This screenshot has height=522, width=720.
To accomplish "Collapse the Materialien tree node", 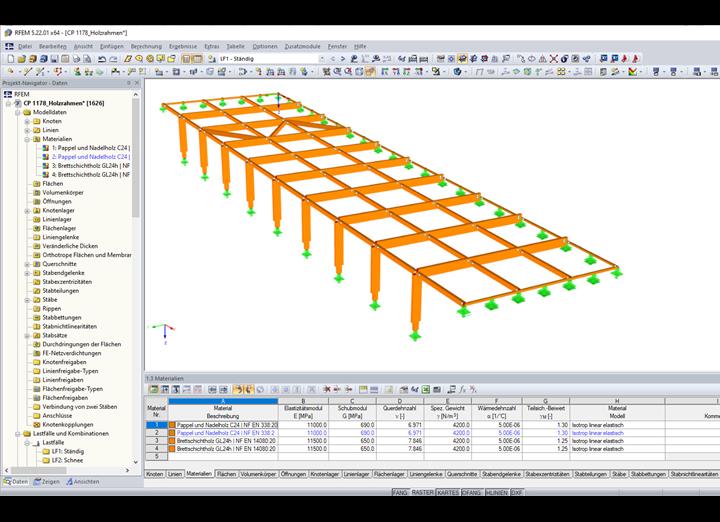I will (x=27, y=139).
